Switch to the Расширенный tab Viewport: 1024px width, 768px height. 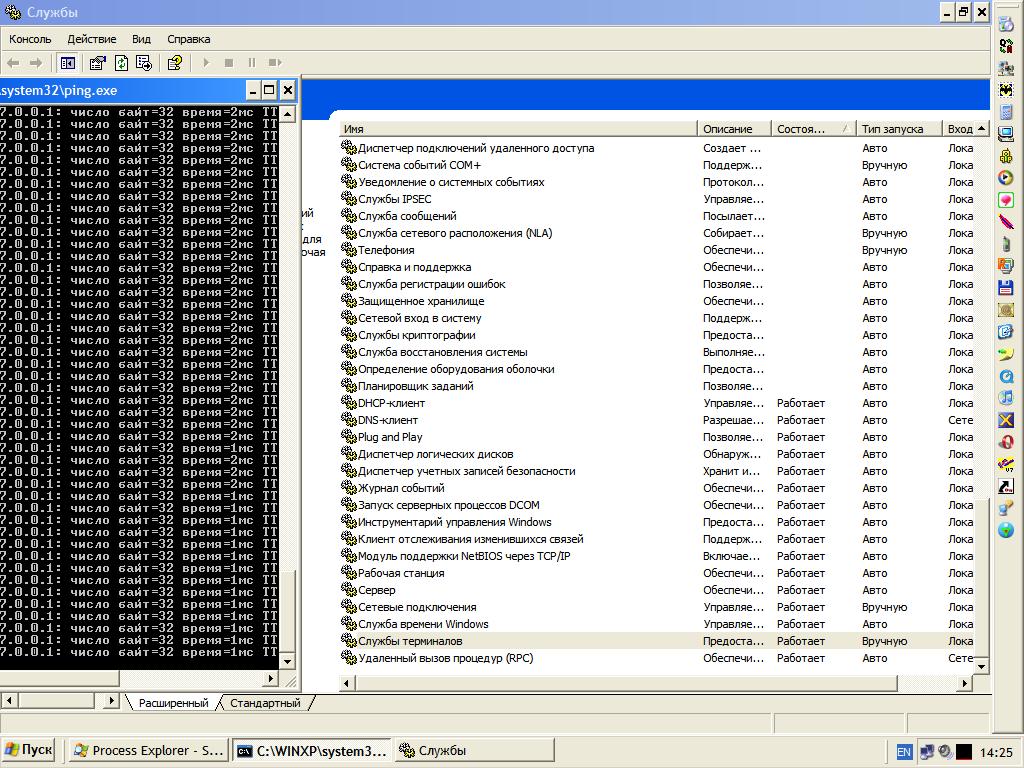(x=173, y=703)
